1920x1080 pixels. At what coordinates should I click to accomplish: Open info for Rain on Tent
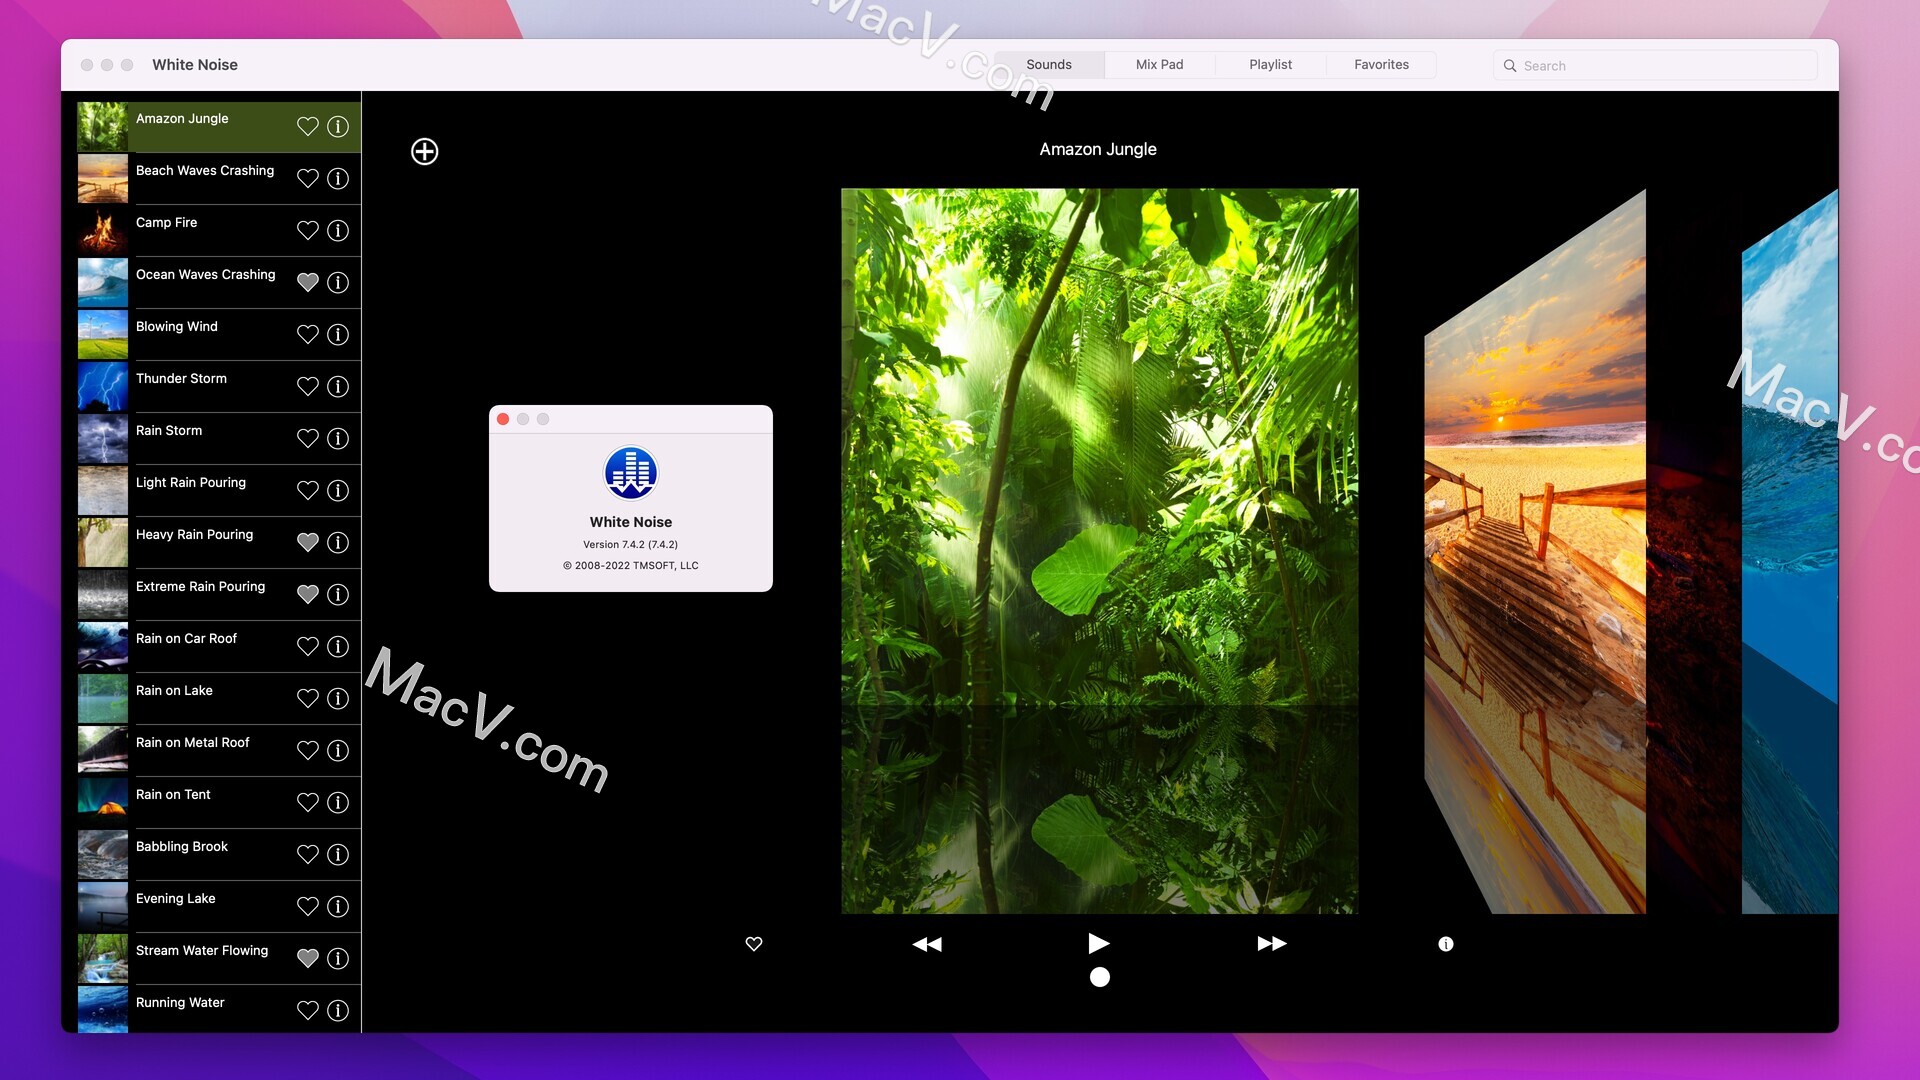click(338, 803)
